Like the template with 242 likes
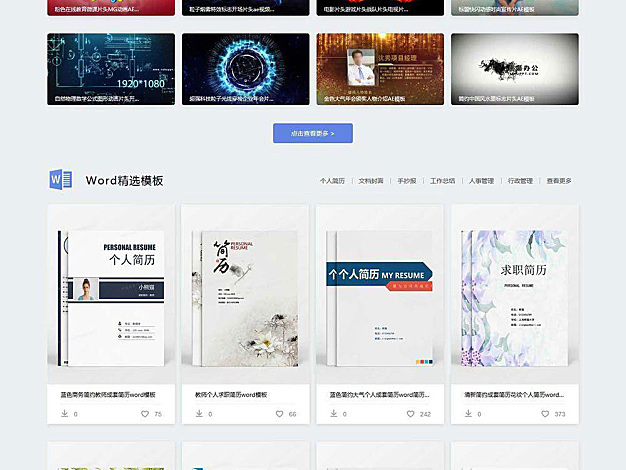 tap(410, 414)
